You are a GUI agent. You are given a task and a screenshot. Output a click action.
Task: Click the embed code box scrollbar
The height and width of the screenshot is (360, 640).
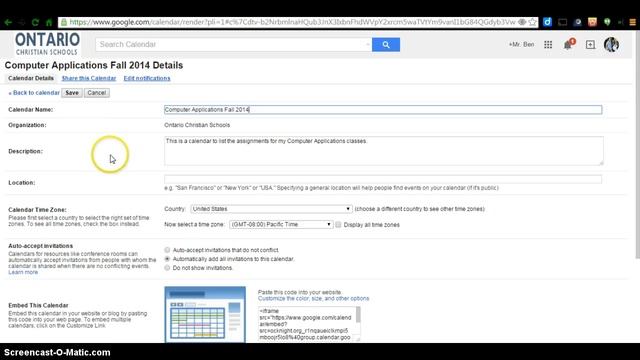[x=358, y=315]
